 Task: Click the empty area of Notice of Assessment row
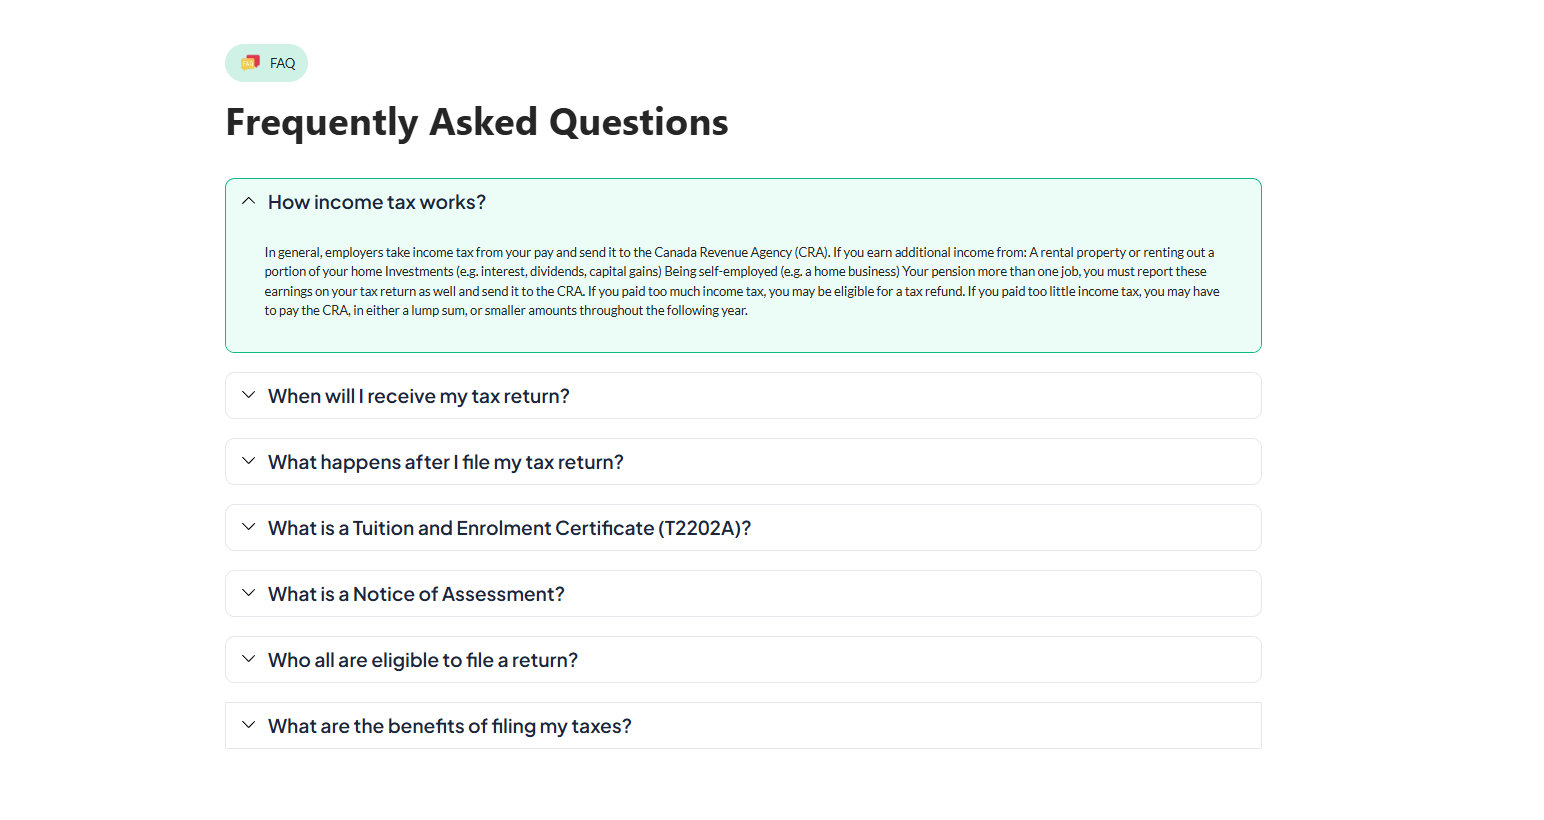[900, 594]
